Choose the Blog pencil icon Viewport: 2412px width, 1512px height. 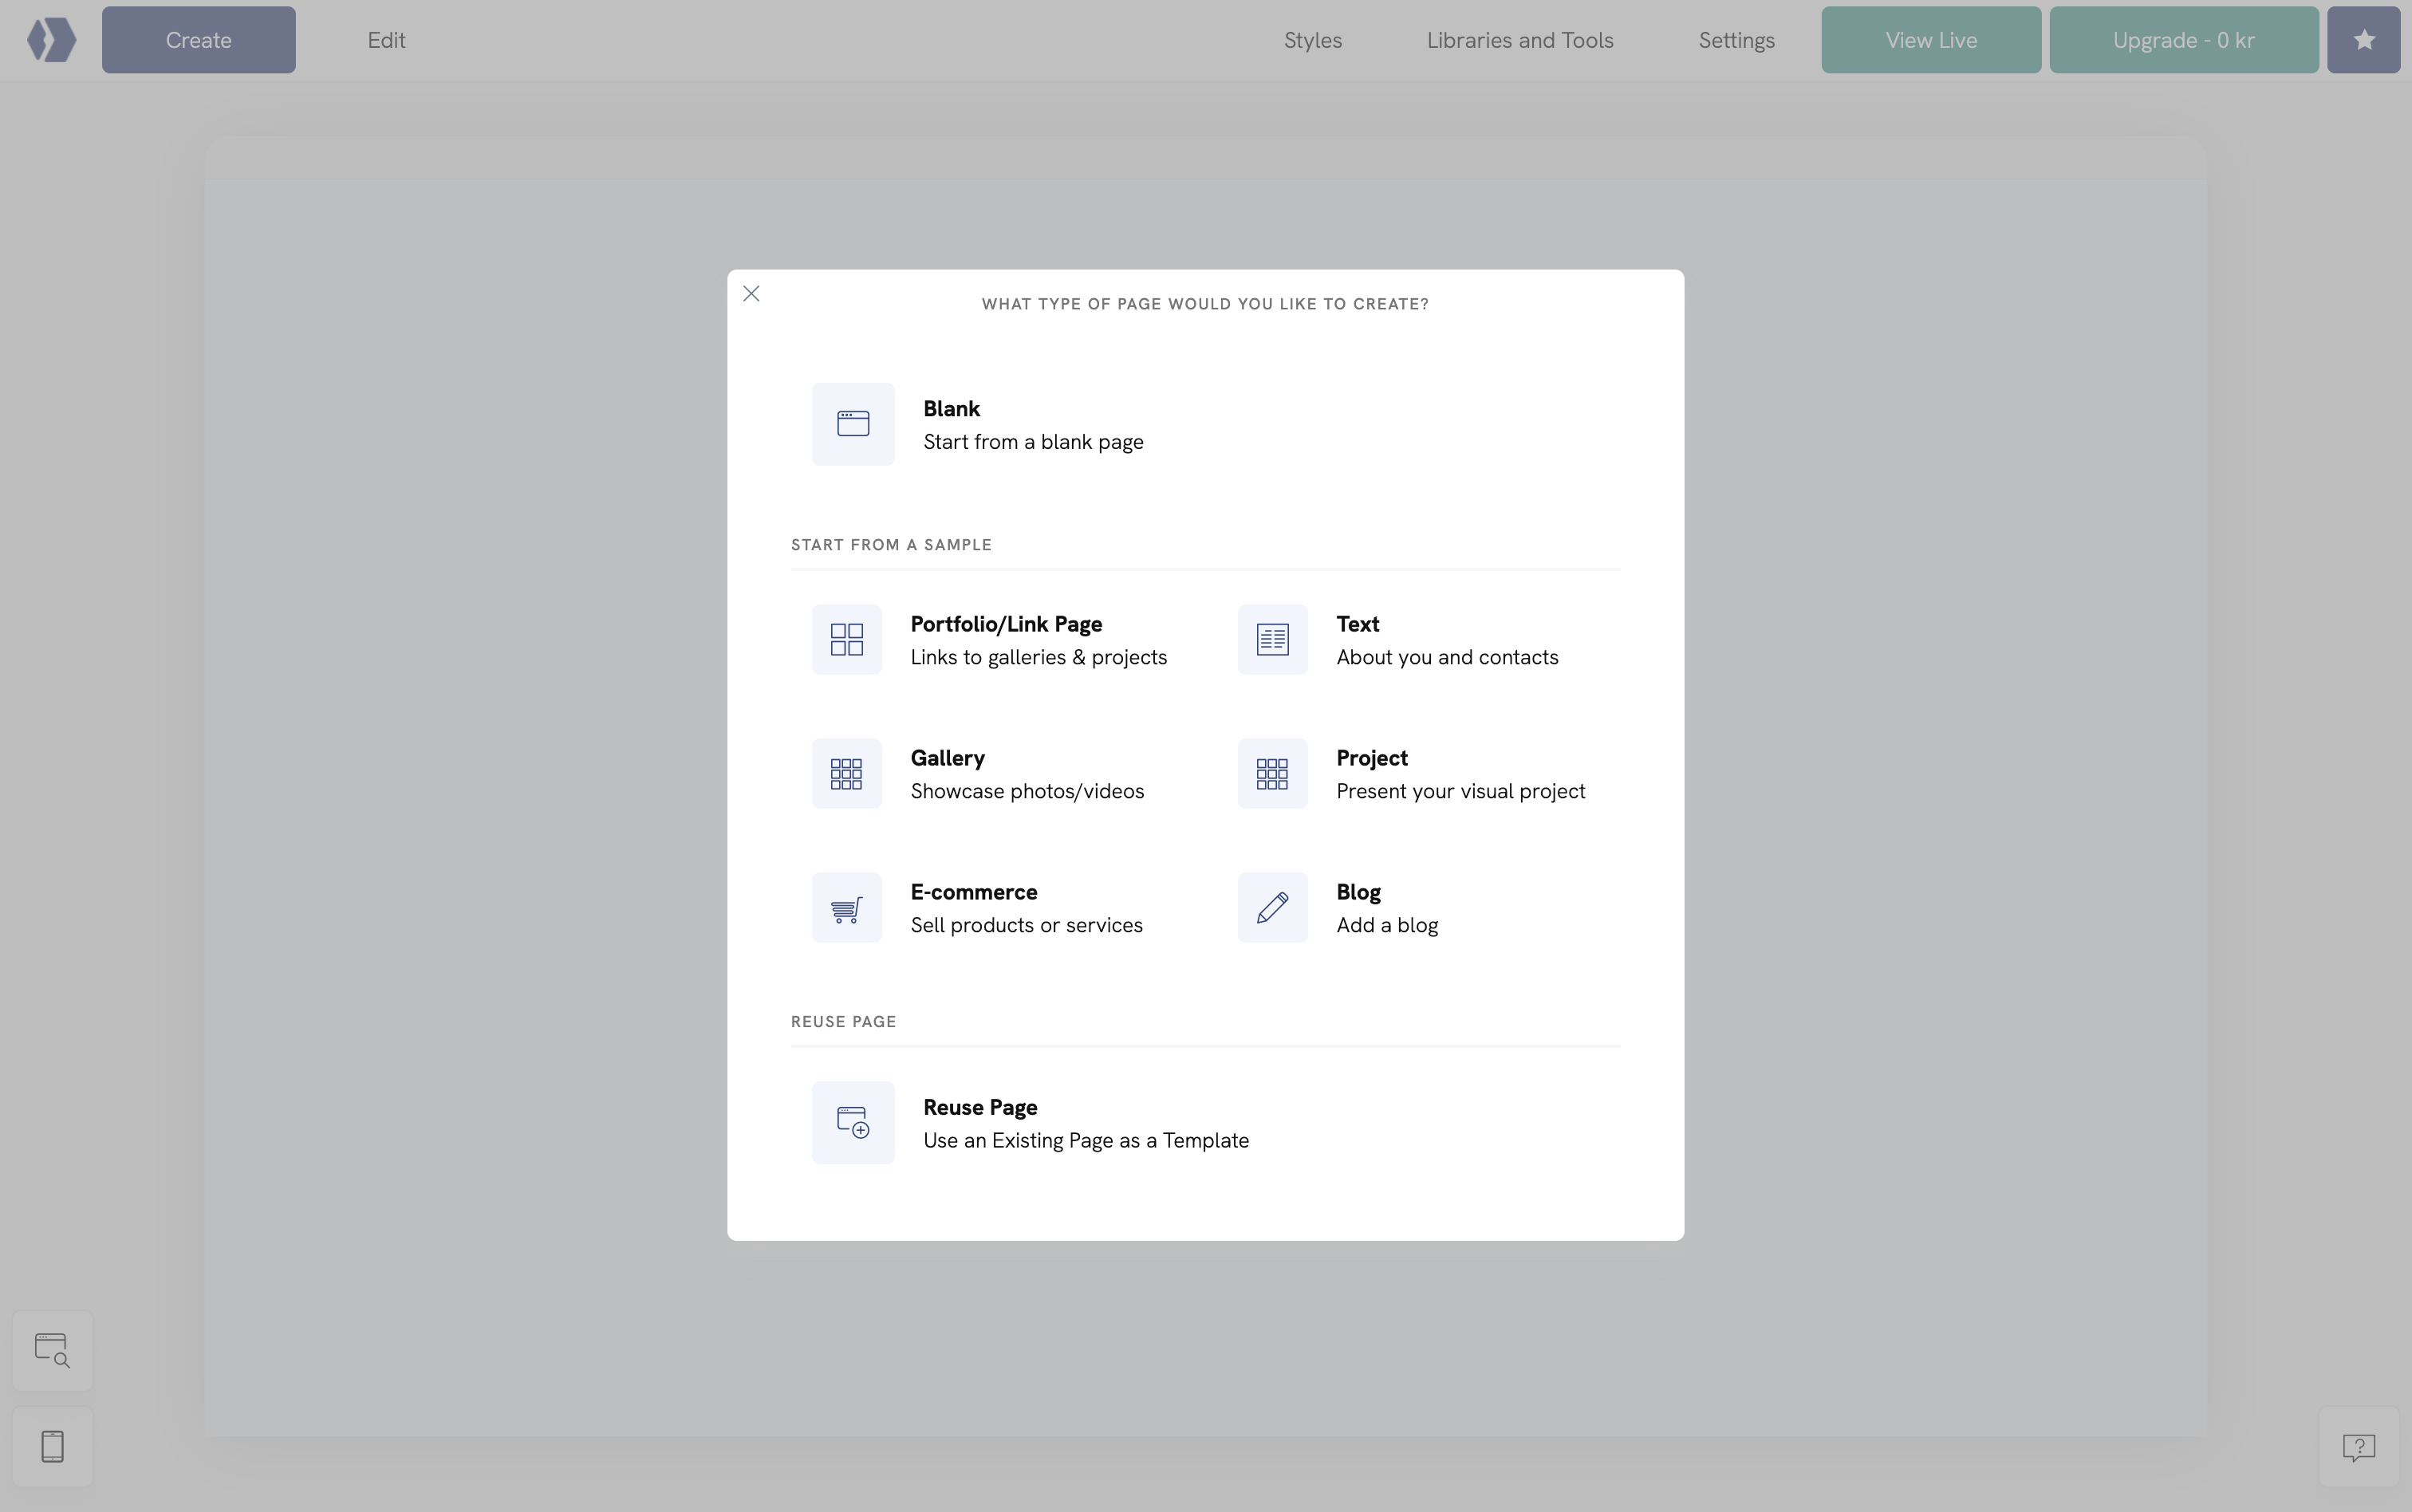tap(1272, 908)
